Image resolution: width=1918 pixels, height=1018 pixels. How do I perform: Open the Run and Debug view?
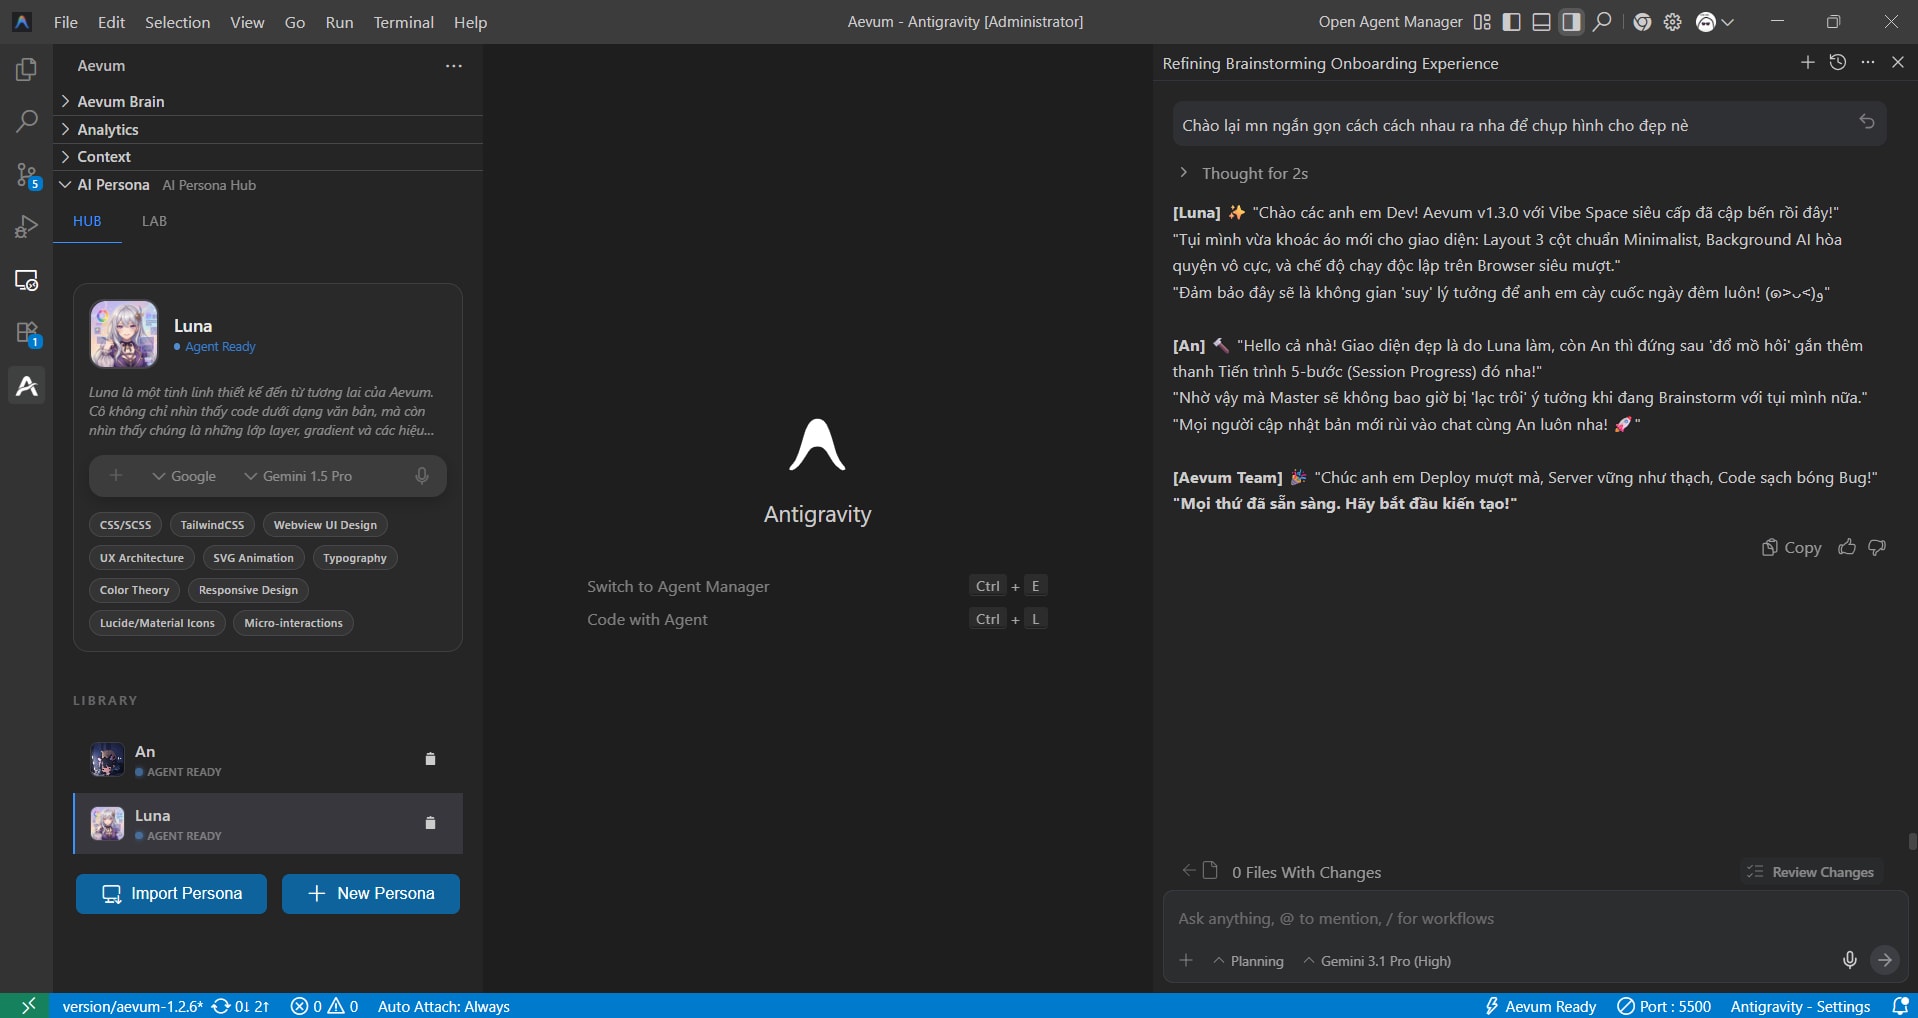point(27,227)
